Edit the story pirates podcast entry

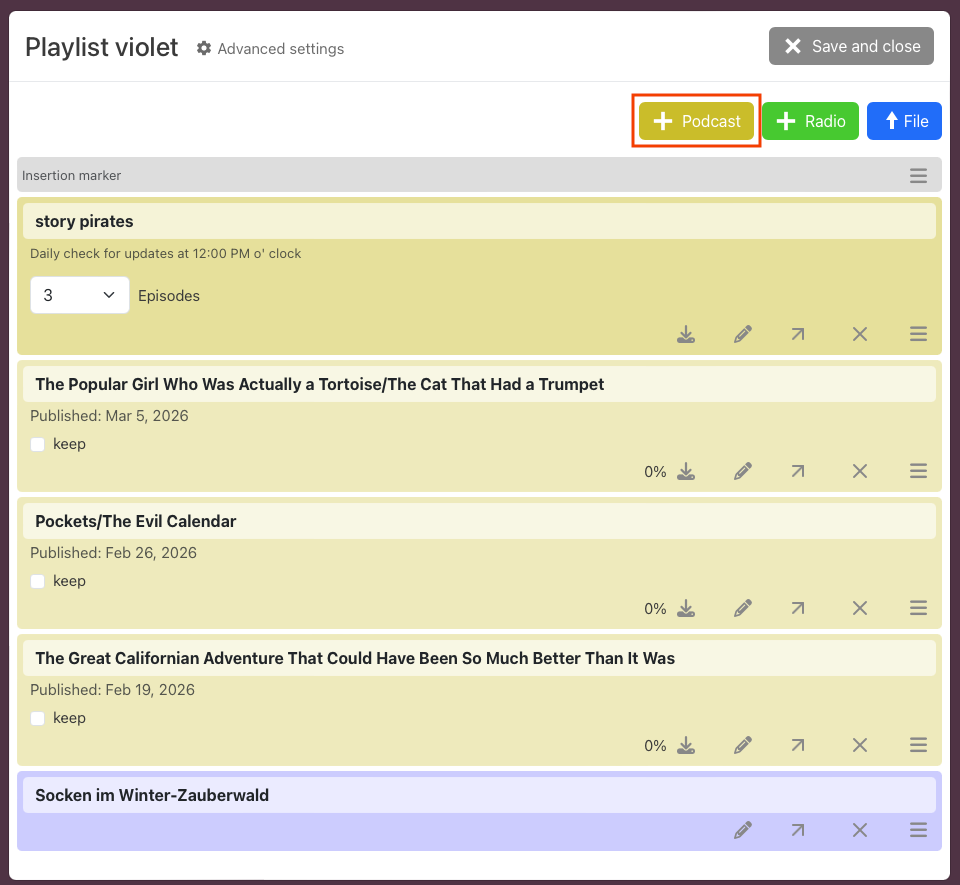[742, 334]
